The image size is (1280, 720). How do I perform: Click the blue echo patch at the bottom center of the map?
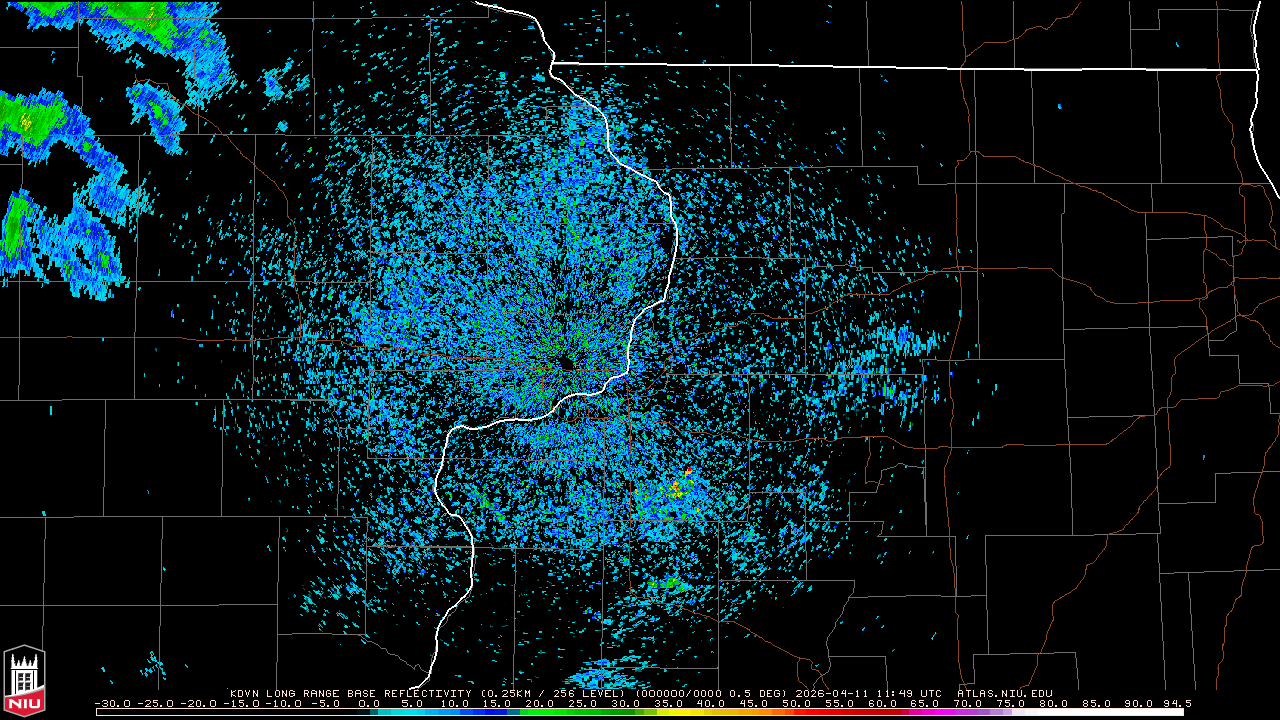coord(610,674)
